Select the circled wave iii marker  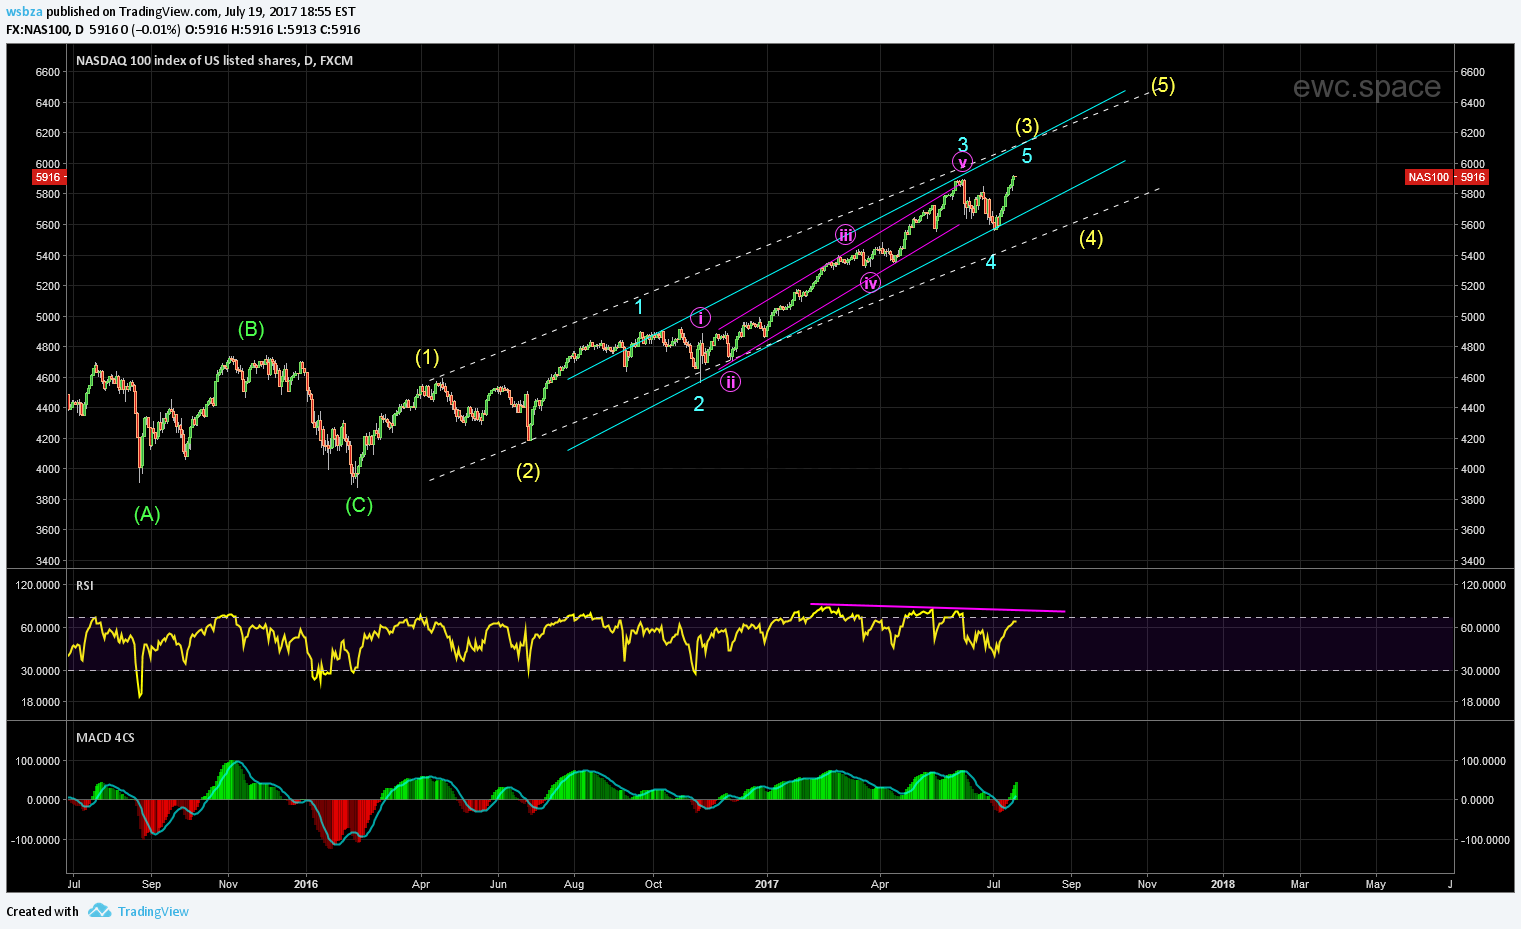(x=846, y=235)
